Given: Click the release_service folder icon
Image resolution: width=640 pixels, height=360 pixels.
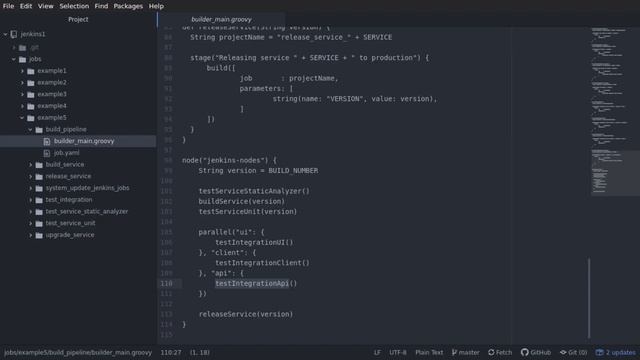Looking at the screenshot, I should coord(39,177).
